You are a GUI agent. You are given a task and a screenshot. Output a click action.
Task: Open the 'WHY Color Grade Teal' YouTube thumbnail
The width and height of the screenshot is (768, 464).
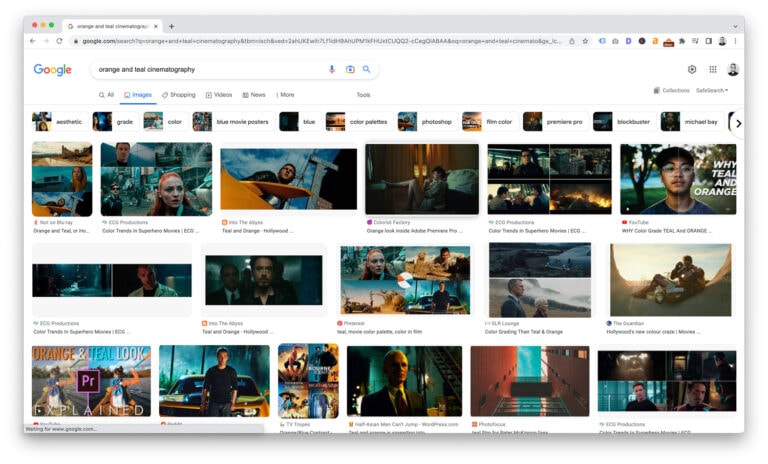(678, 179)
